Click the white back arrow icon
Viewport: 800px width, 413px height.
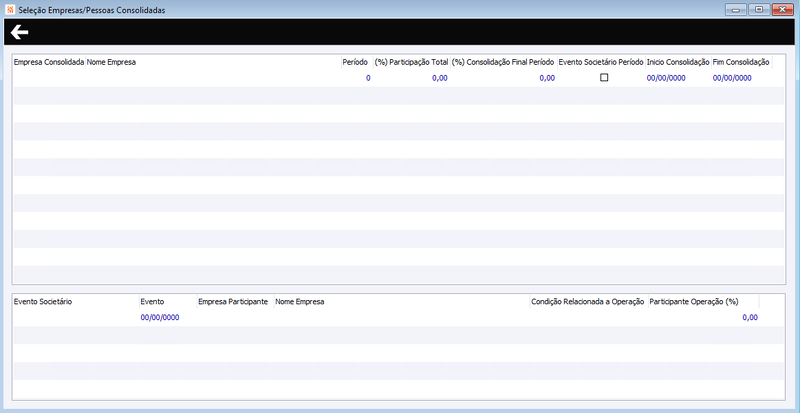19,33
